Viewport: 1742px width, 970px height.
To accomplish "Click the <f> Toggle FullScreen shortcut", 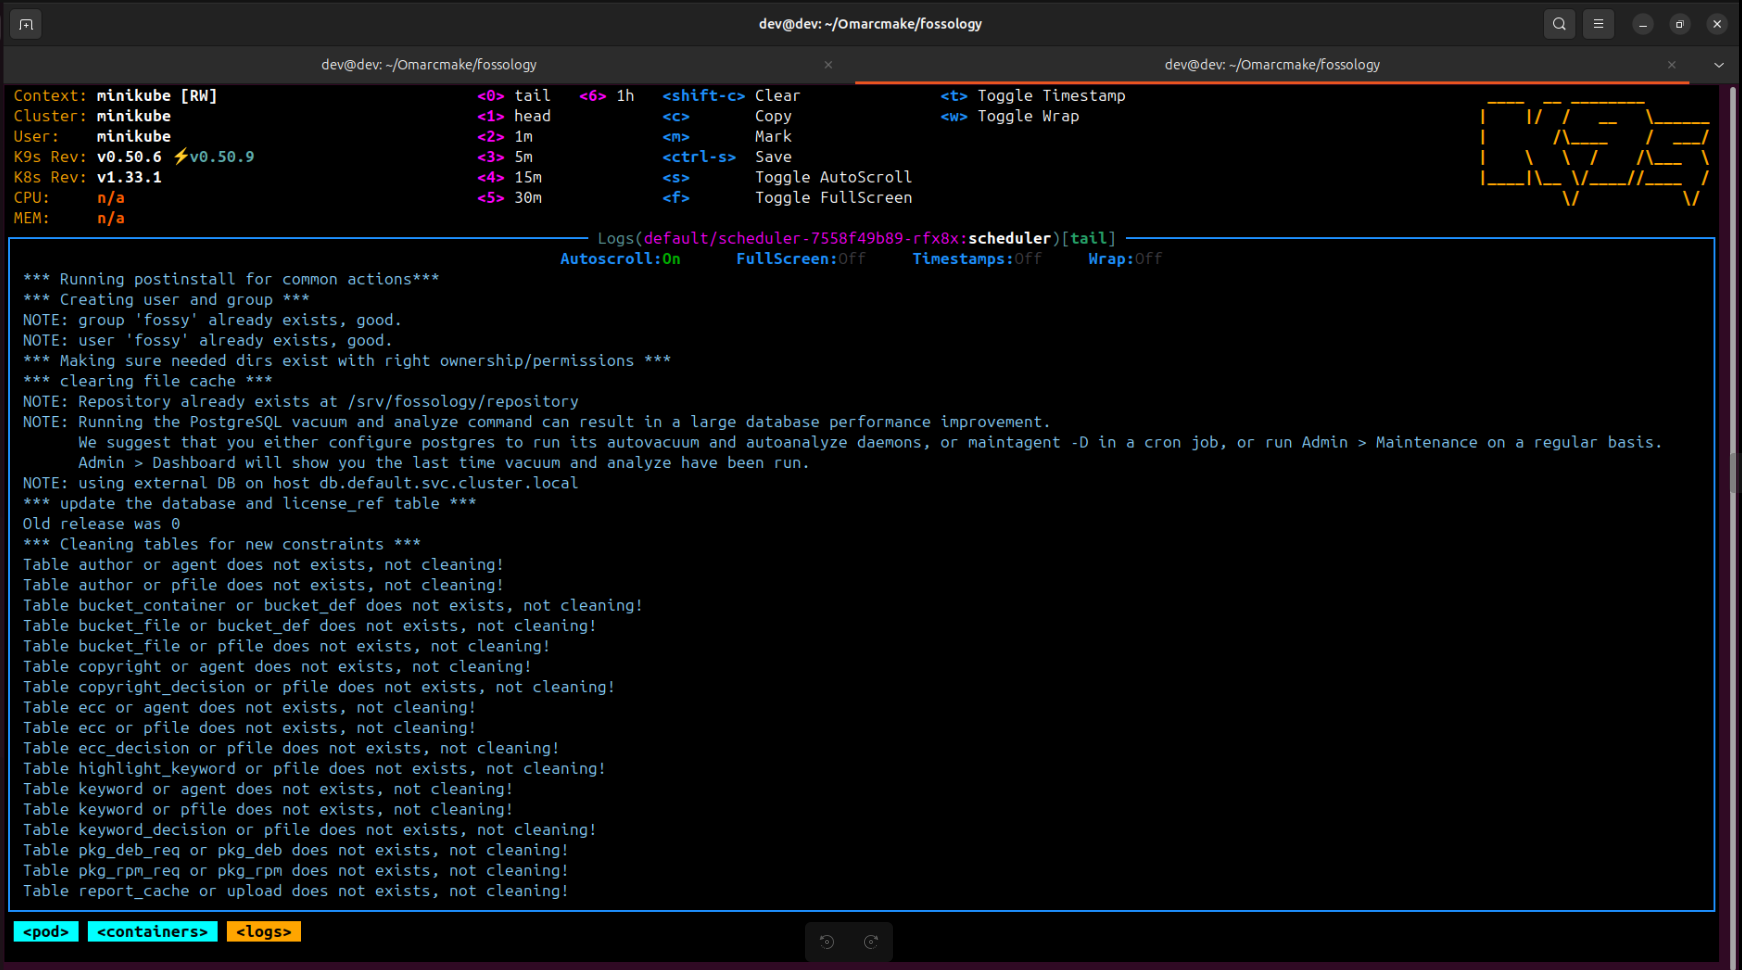I will point(787,198).
